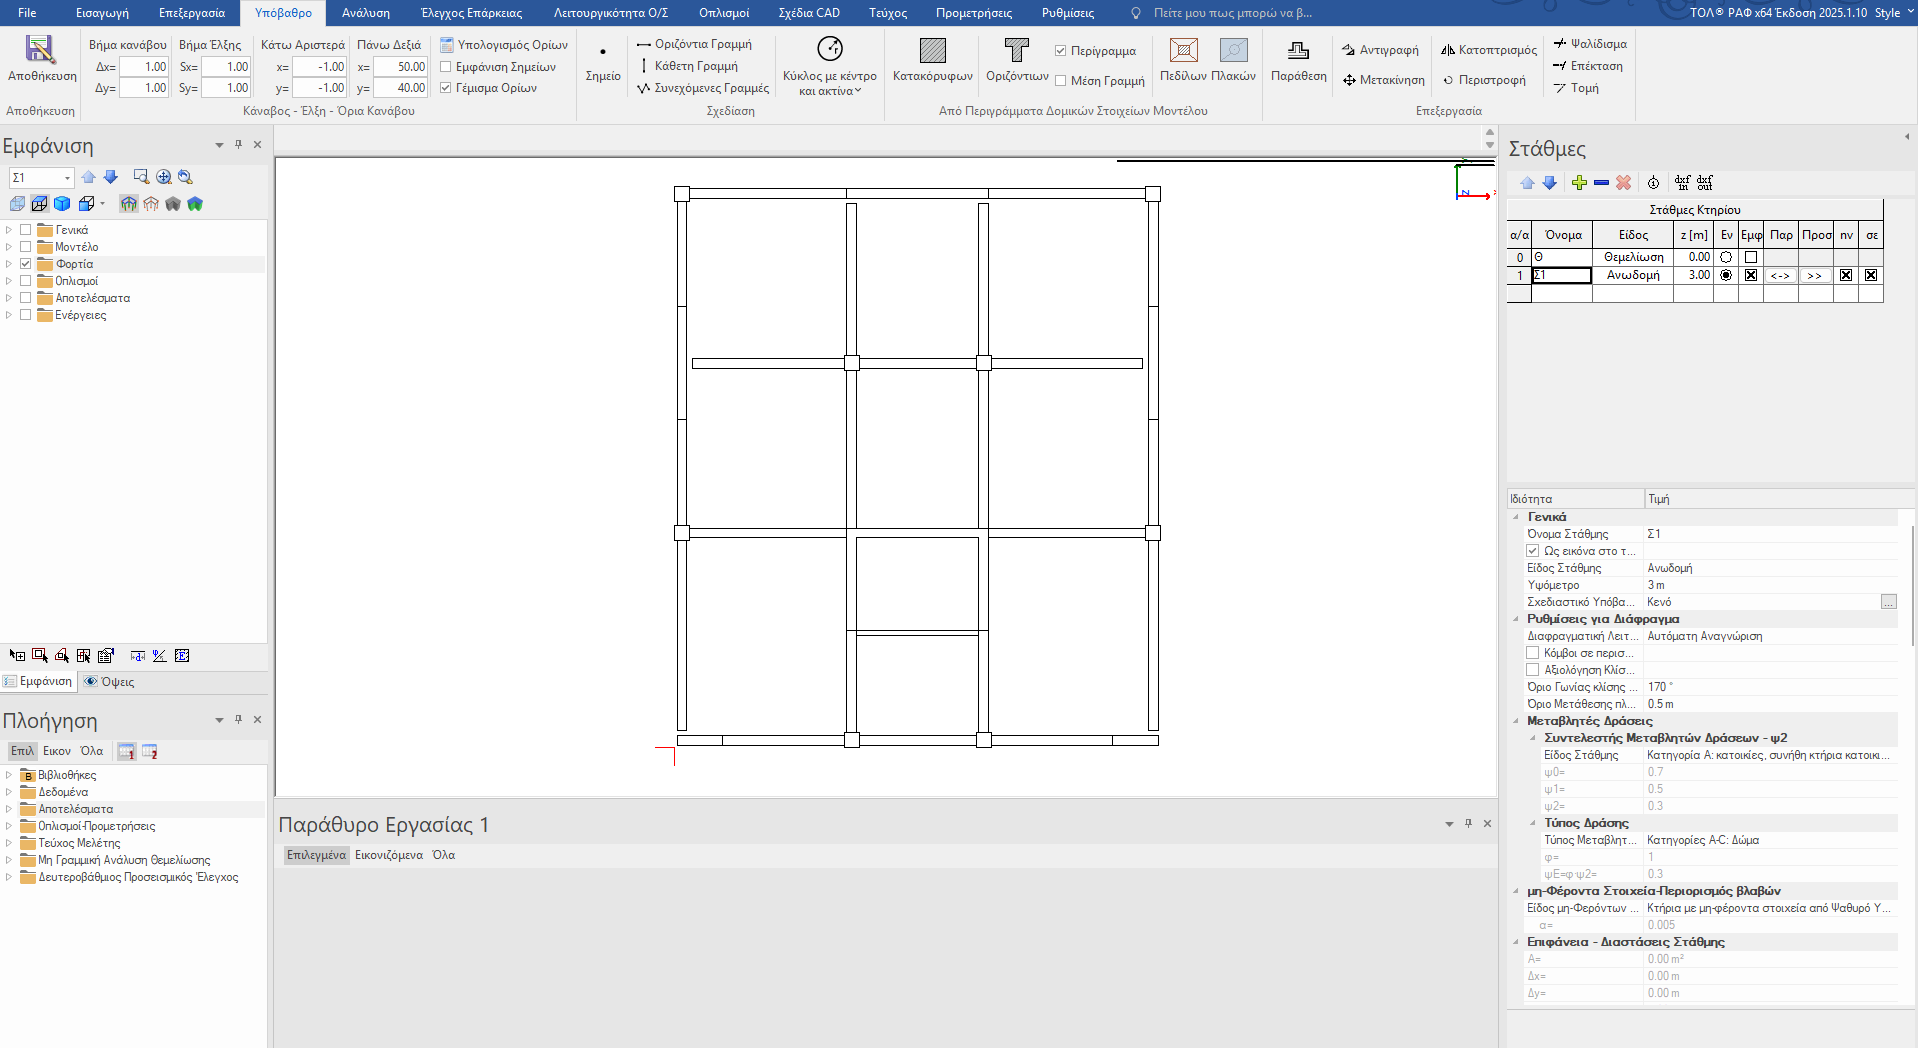This screenshot has width=1918, height=1048.
Task: Select Κύκλος με κέντρο και ακτίνα tool
Action: pyautogui.click(x=829, y=50)
